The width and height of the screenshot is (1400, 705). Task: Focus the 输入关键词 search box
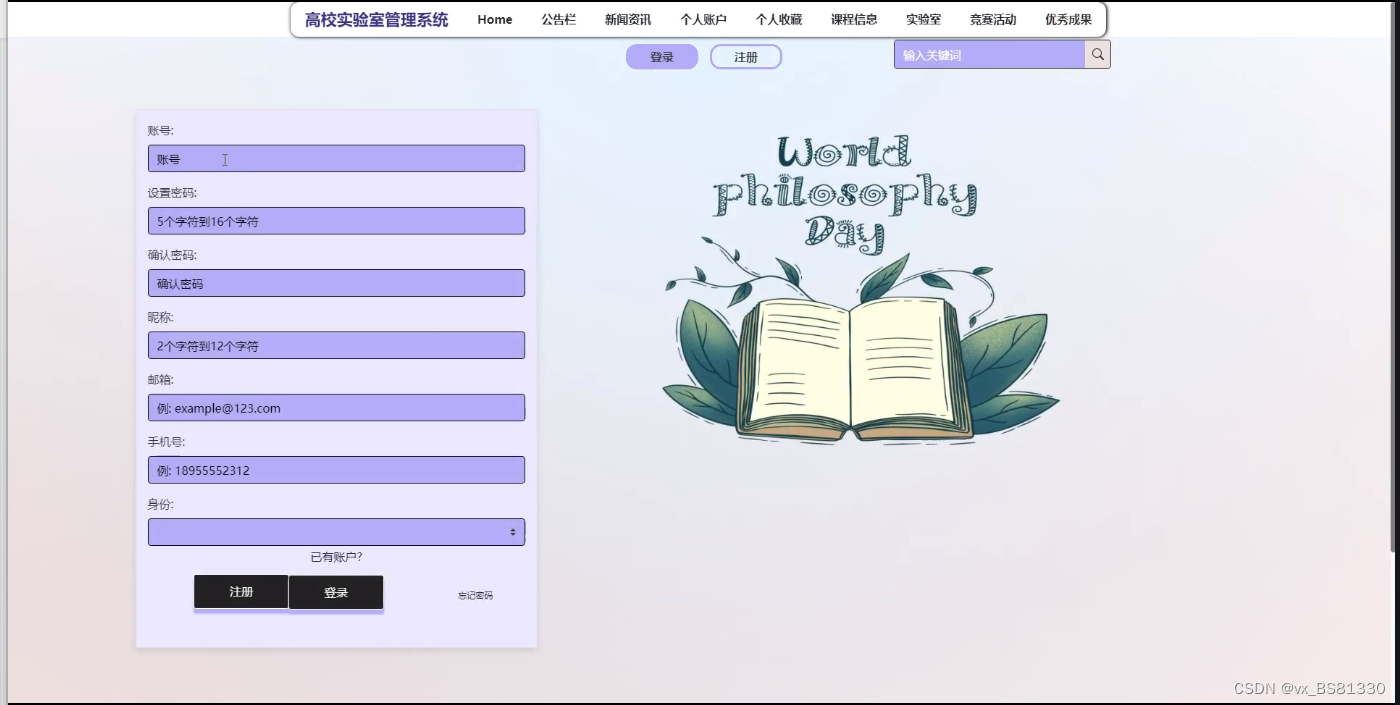990,55
